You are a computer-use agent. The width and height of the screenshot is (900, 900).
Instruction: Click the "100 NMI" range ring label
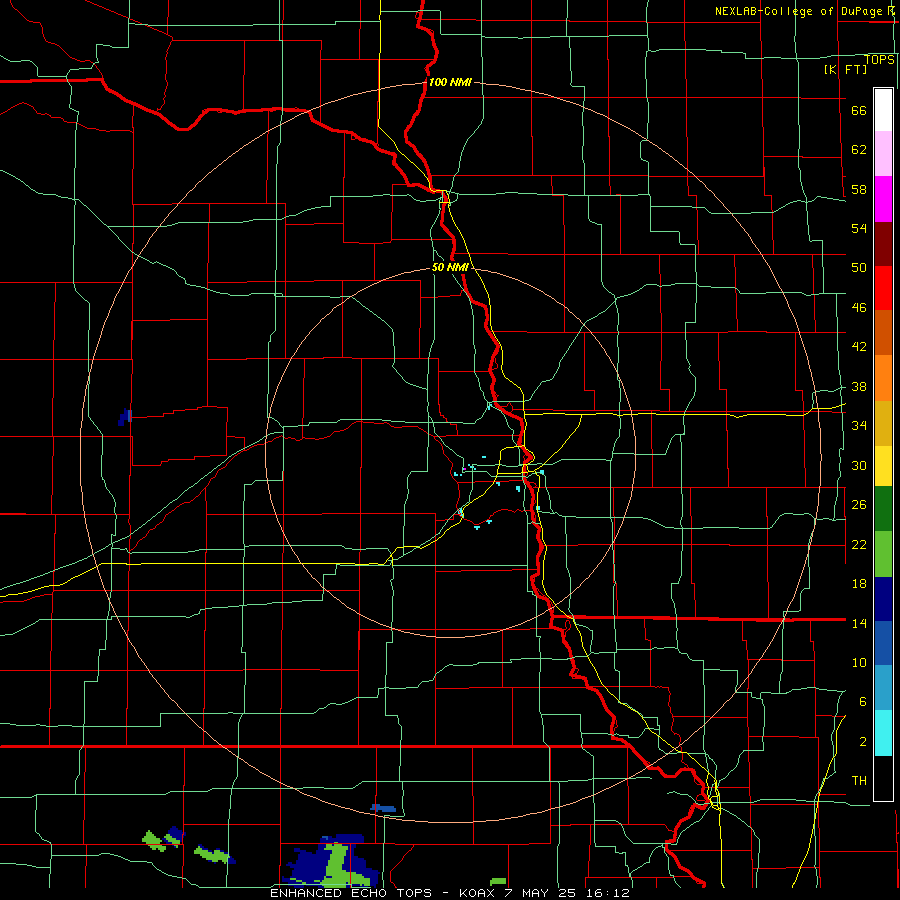click(x=450, y=82)
